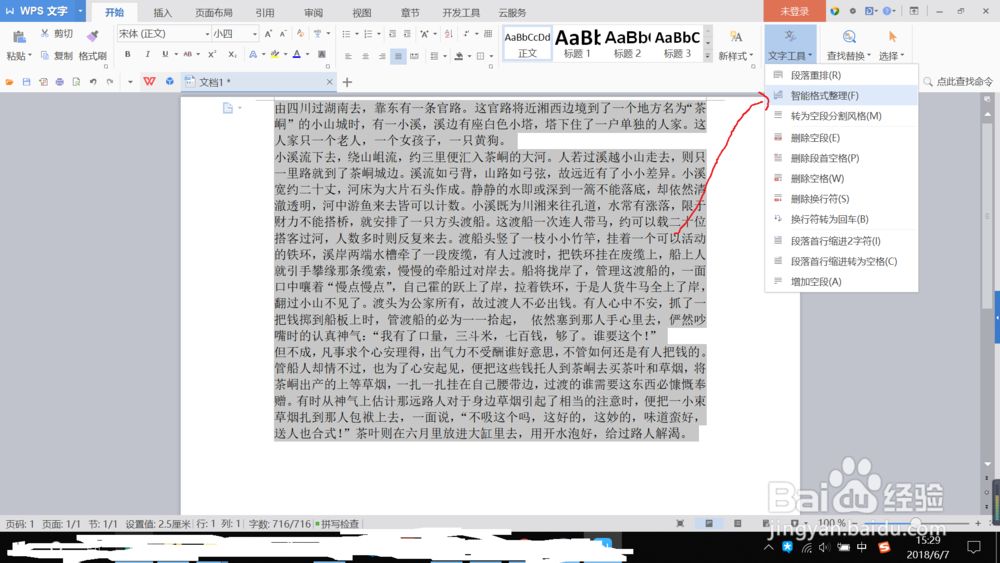The width and height of the screenshot is (1000, 563).
Task: Choose Delete Blank Paragraphs 删除空段(E)
Action: pos(842,138)
